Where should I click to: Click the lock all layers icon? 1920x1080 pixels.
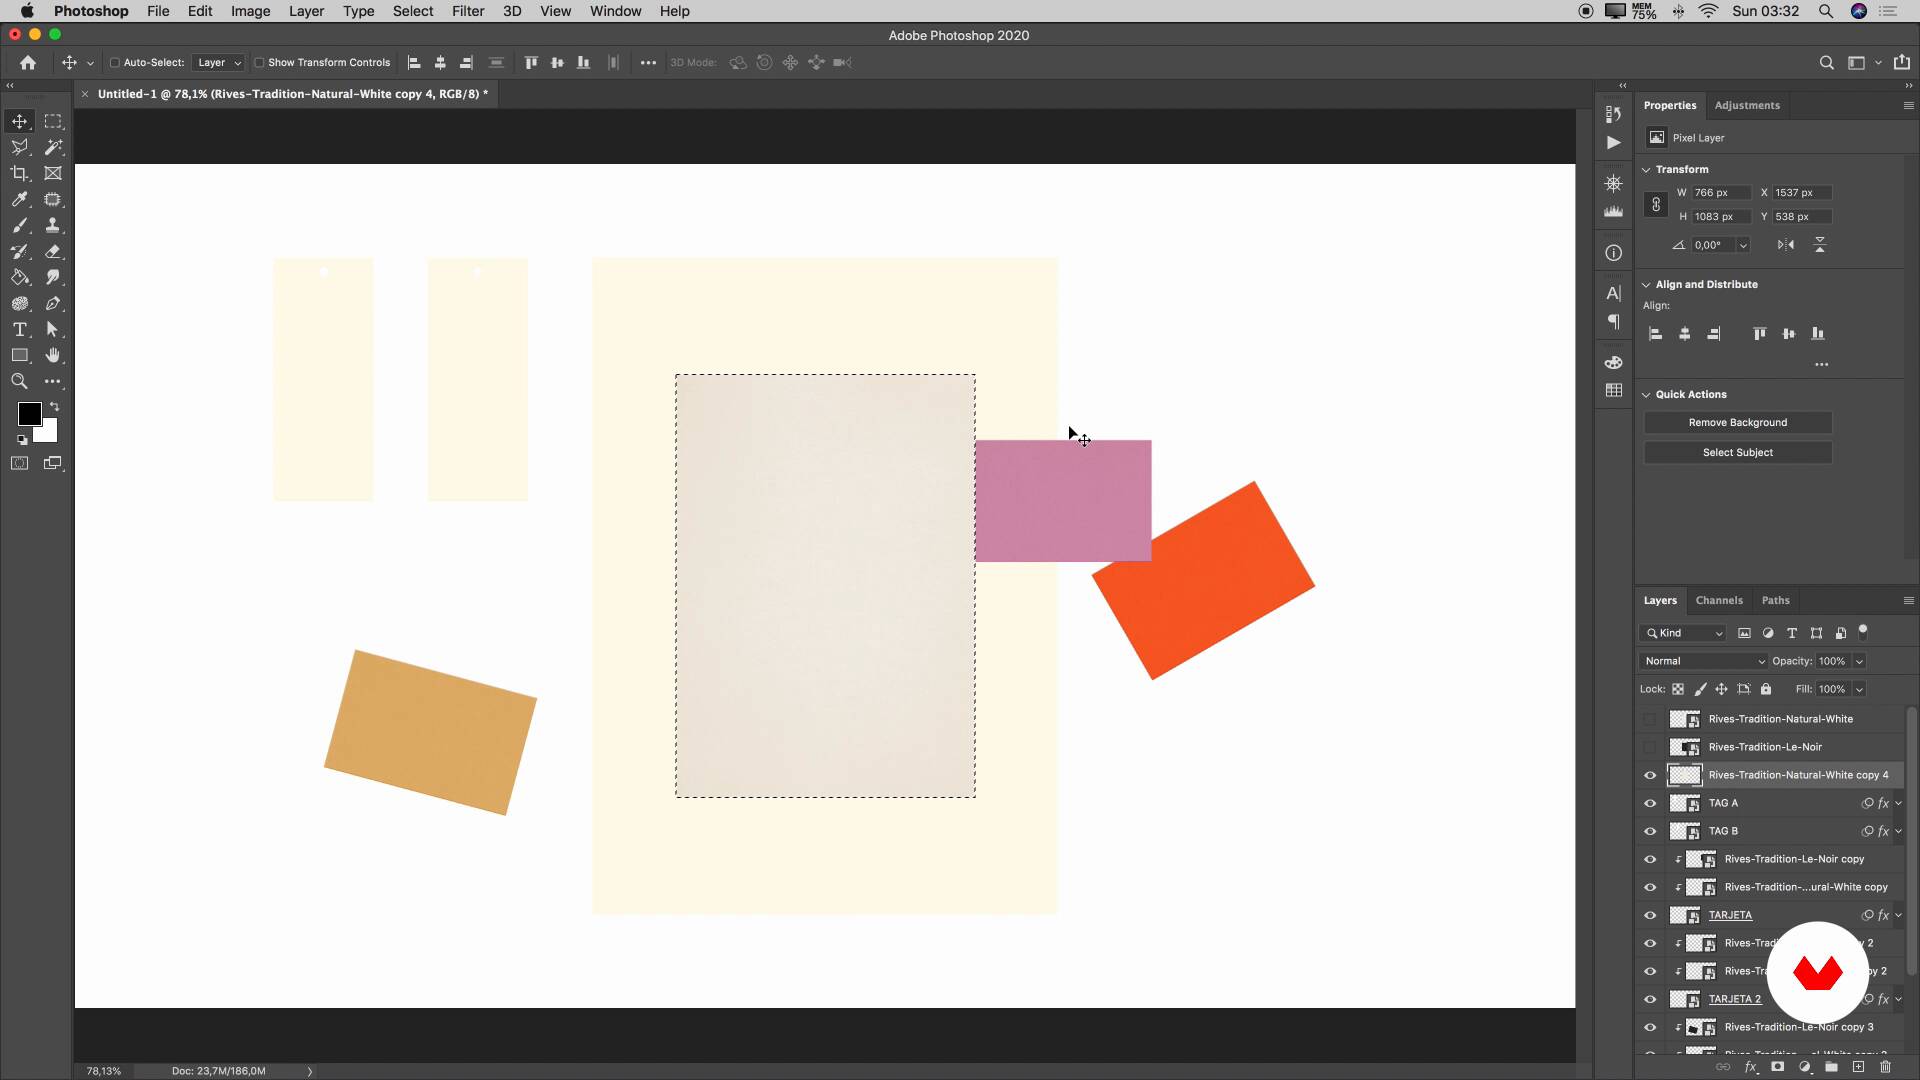[1766, 689]
